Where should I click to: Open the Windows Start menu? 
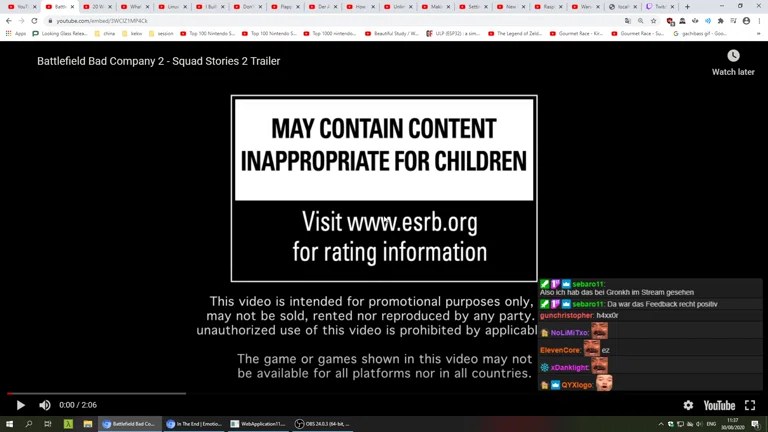point(9,424)
